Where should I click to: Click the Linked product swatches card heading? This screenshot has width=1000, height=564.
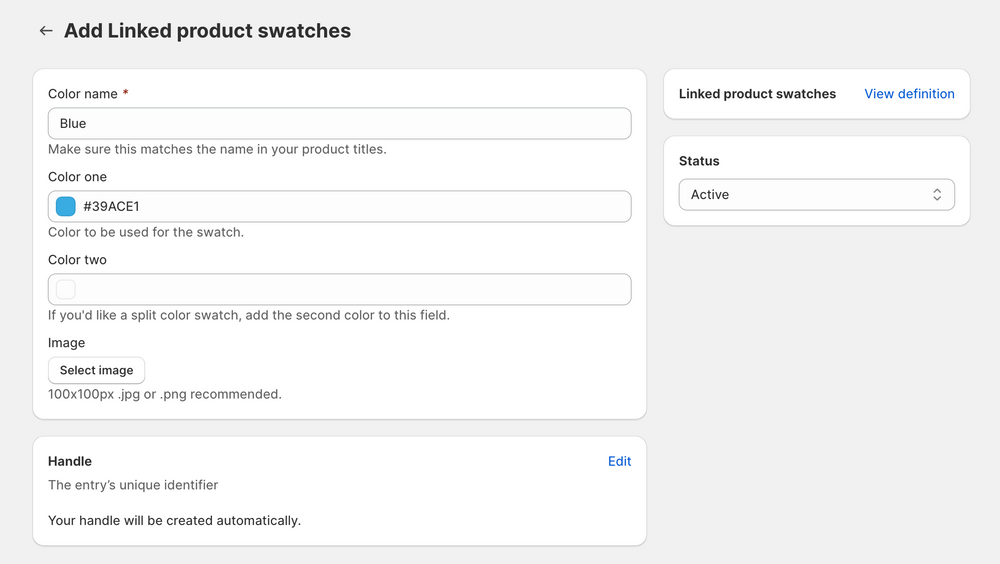[757, 94]
